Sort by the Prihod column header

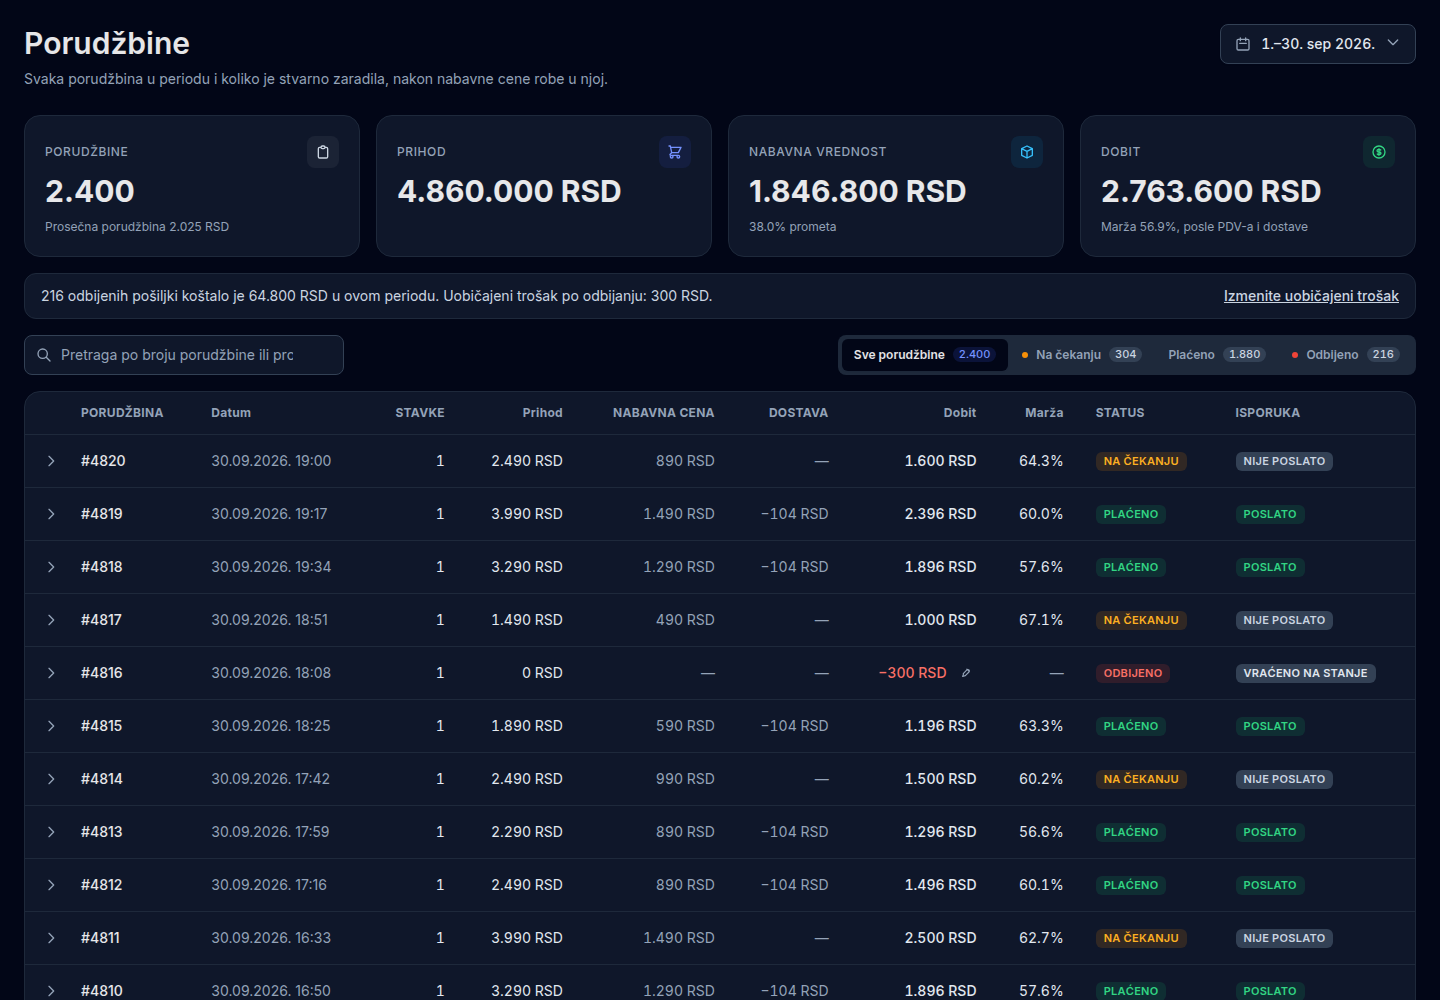[x=542, y=413]
